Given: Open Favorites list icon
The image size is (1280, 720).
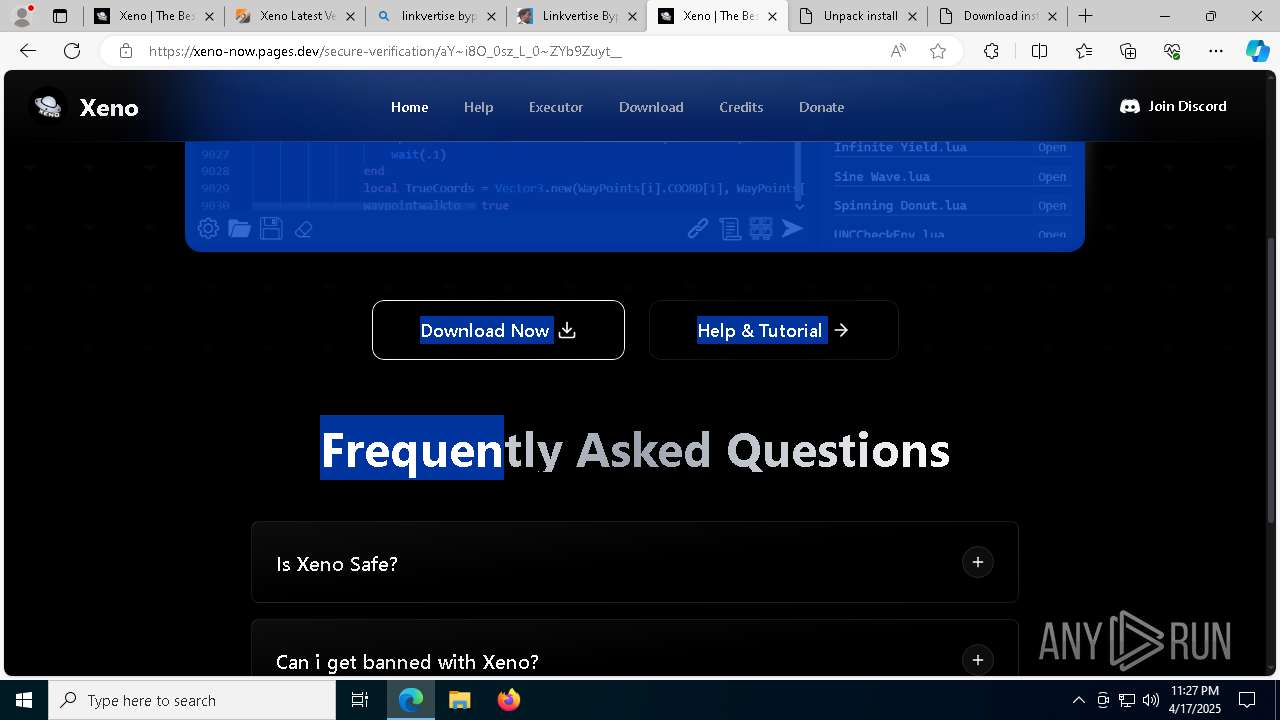Looking at the screenshot, I should (1084, 51).
